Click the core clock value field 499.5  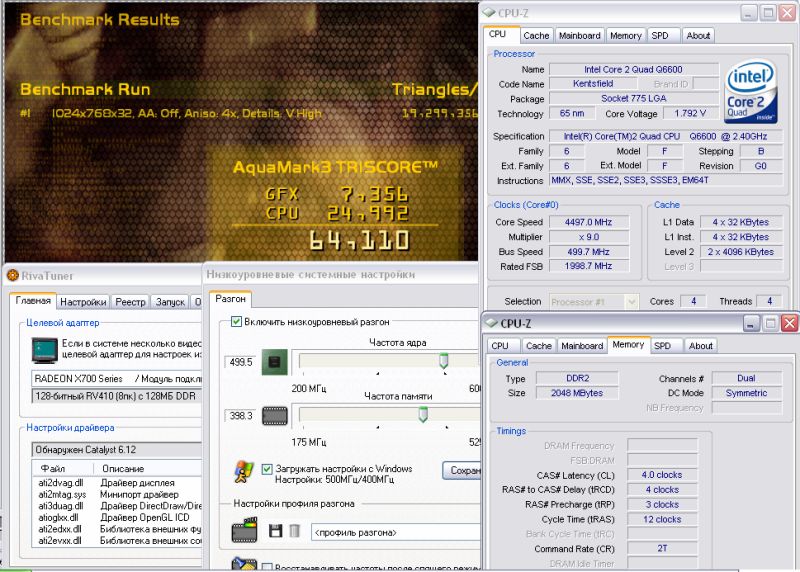pyautogui.click(x=241, y=362)
